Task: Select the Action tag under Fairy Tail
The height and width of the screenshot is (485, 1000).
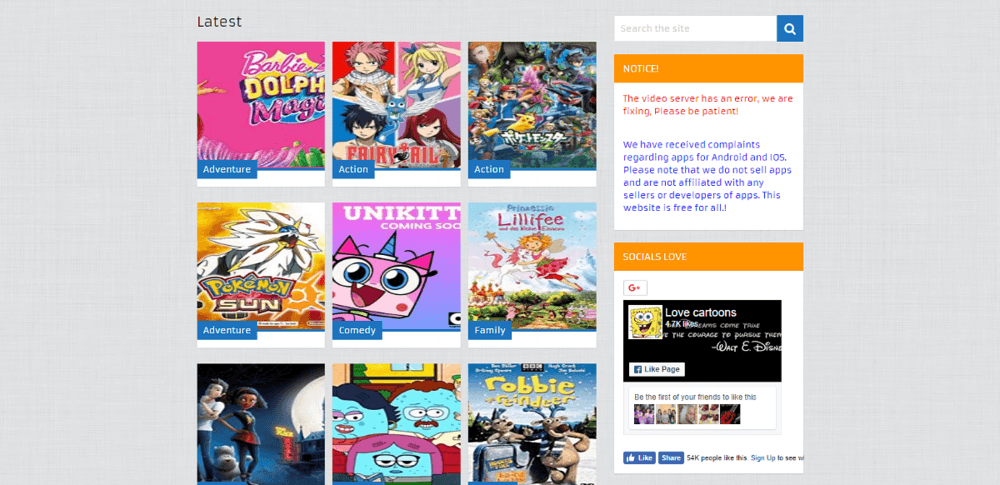Action: coord(353,169)
